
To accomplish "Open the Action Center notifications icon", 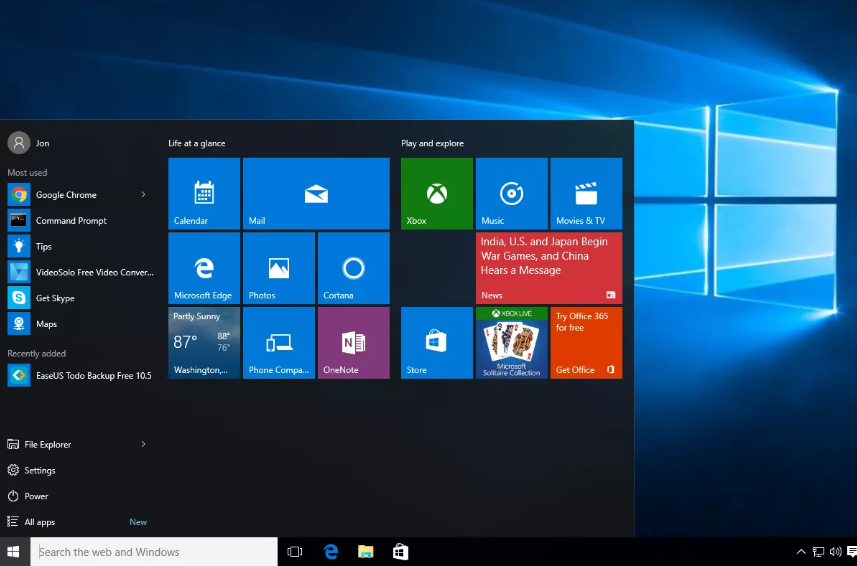I will 852,552.
